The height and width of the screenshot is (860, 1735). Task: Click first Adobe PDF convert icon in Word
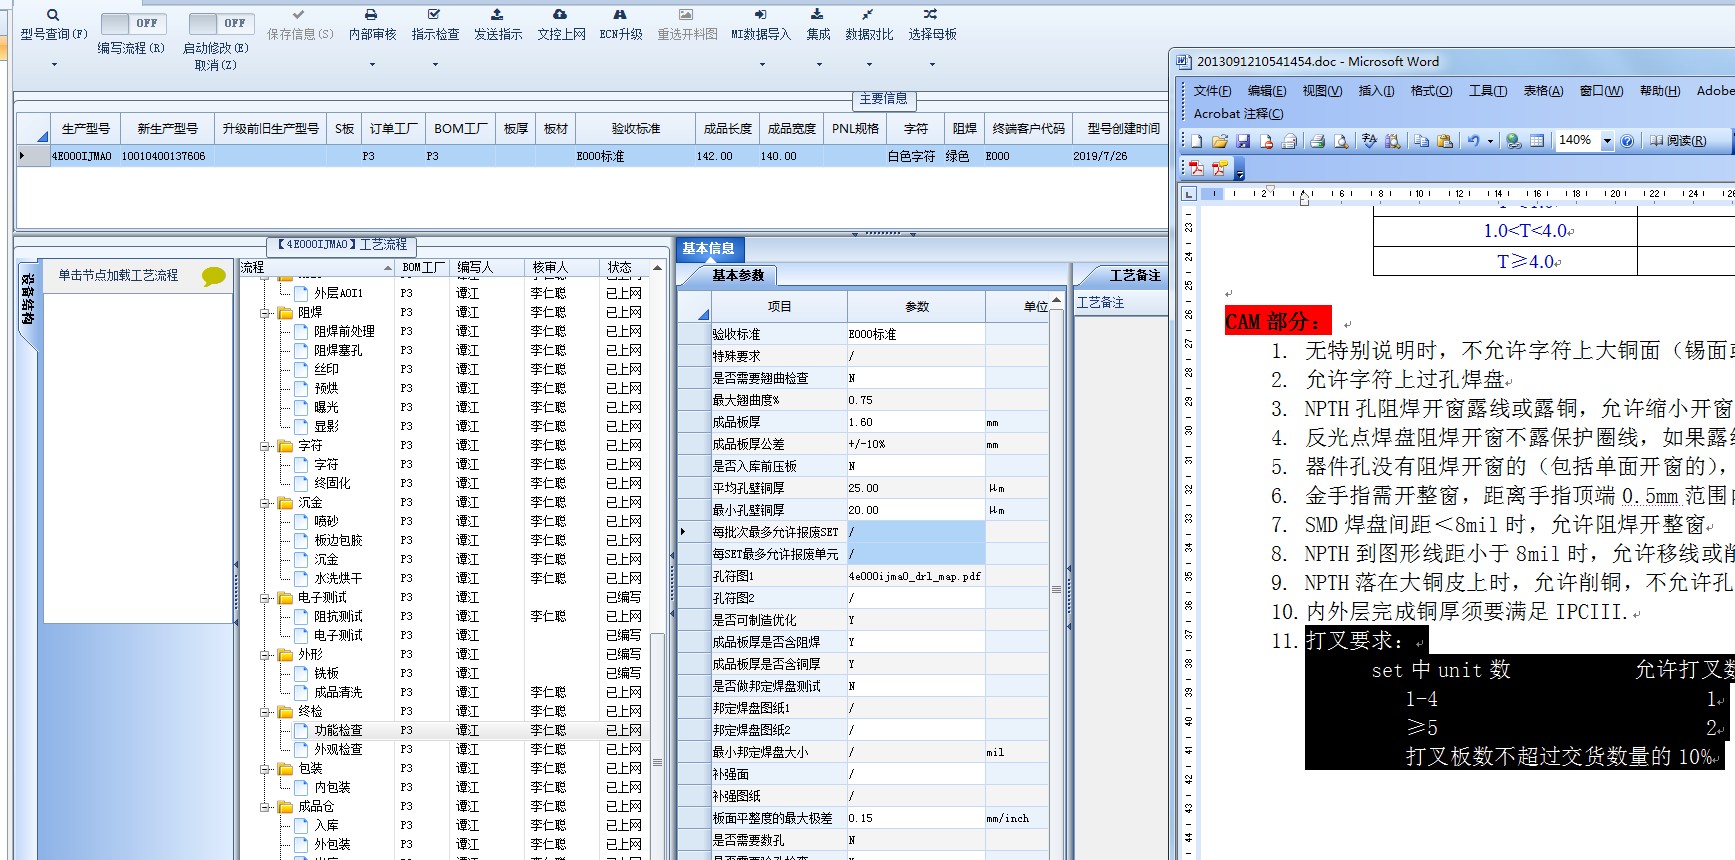pyautogui.click(x=1196, y=168)
